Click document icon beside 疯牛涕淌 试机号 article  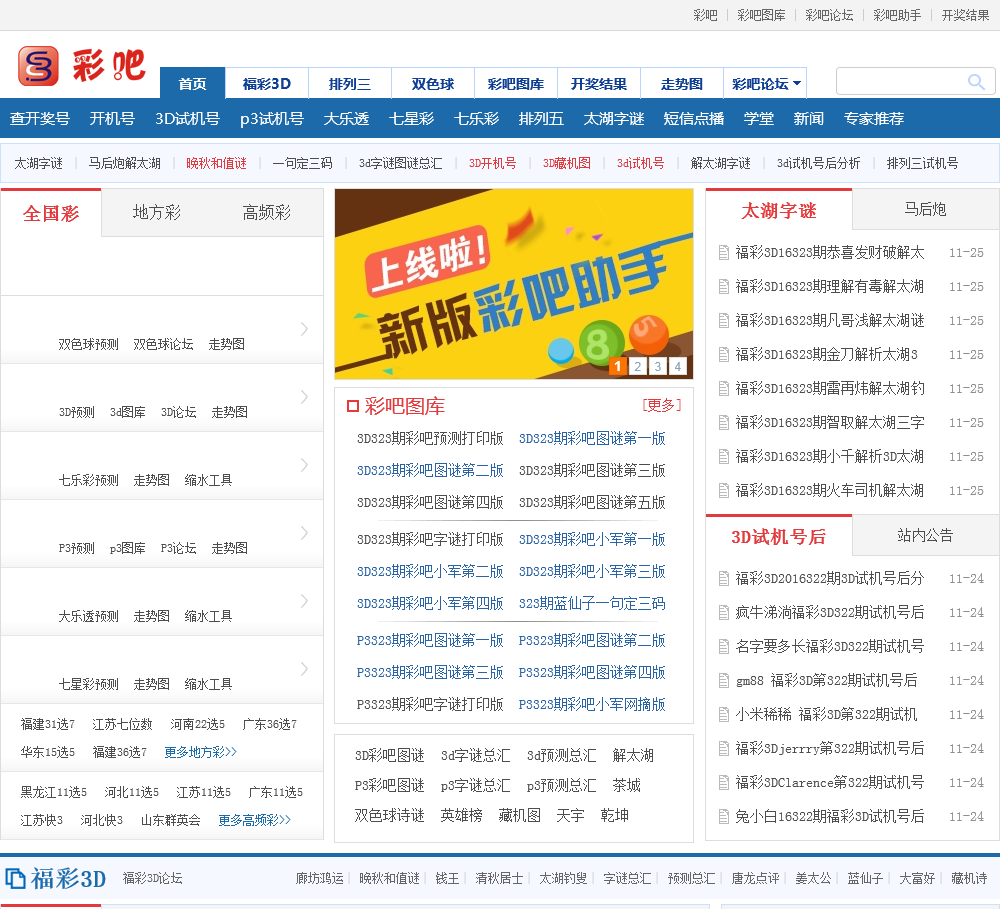(x=724, y=613)
